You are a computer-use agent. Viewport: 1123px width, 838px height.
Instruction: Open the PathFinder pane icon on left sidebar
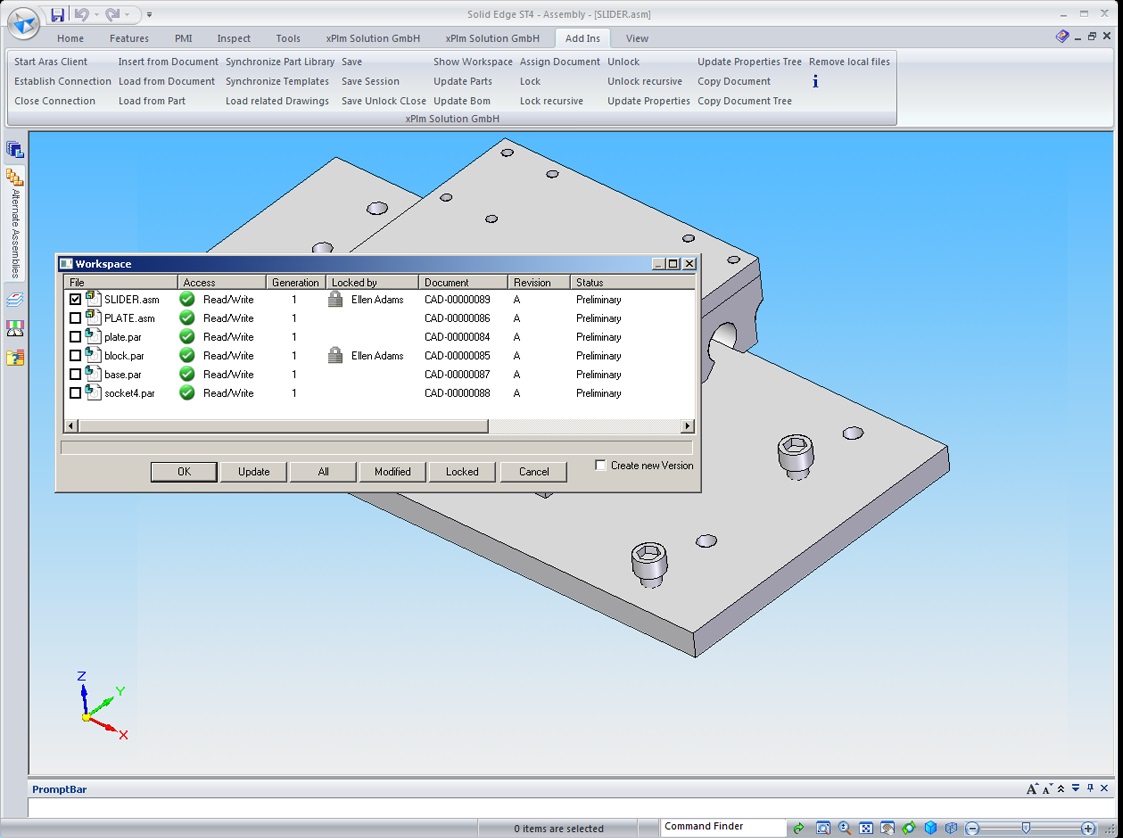pos(14,150)
